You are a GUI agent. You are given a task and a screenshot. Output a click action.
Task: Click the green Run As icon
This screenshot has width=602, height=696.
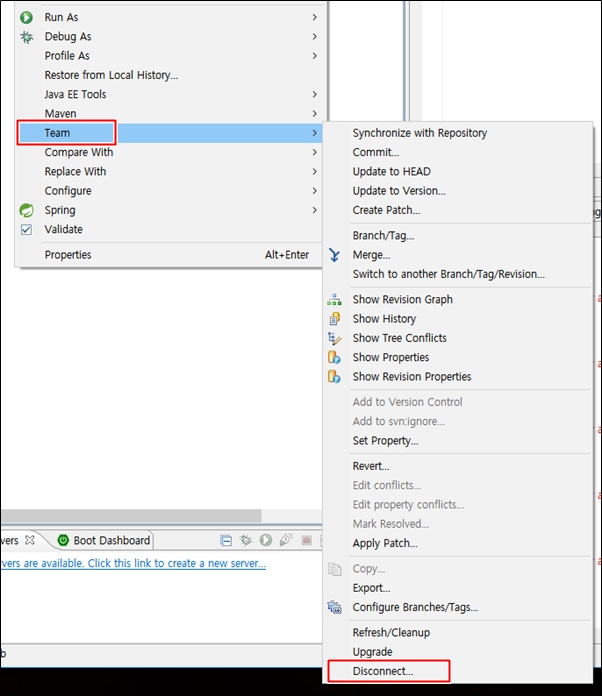(27, 17)
